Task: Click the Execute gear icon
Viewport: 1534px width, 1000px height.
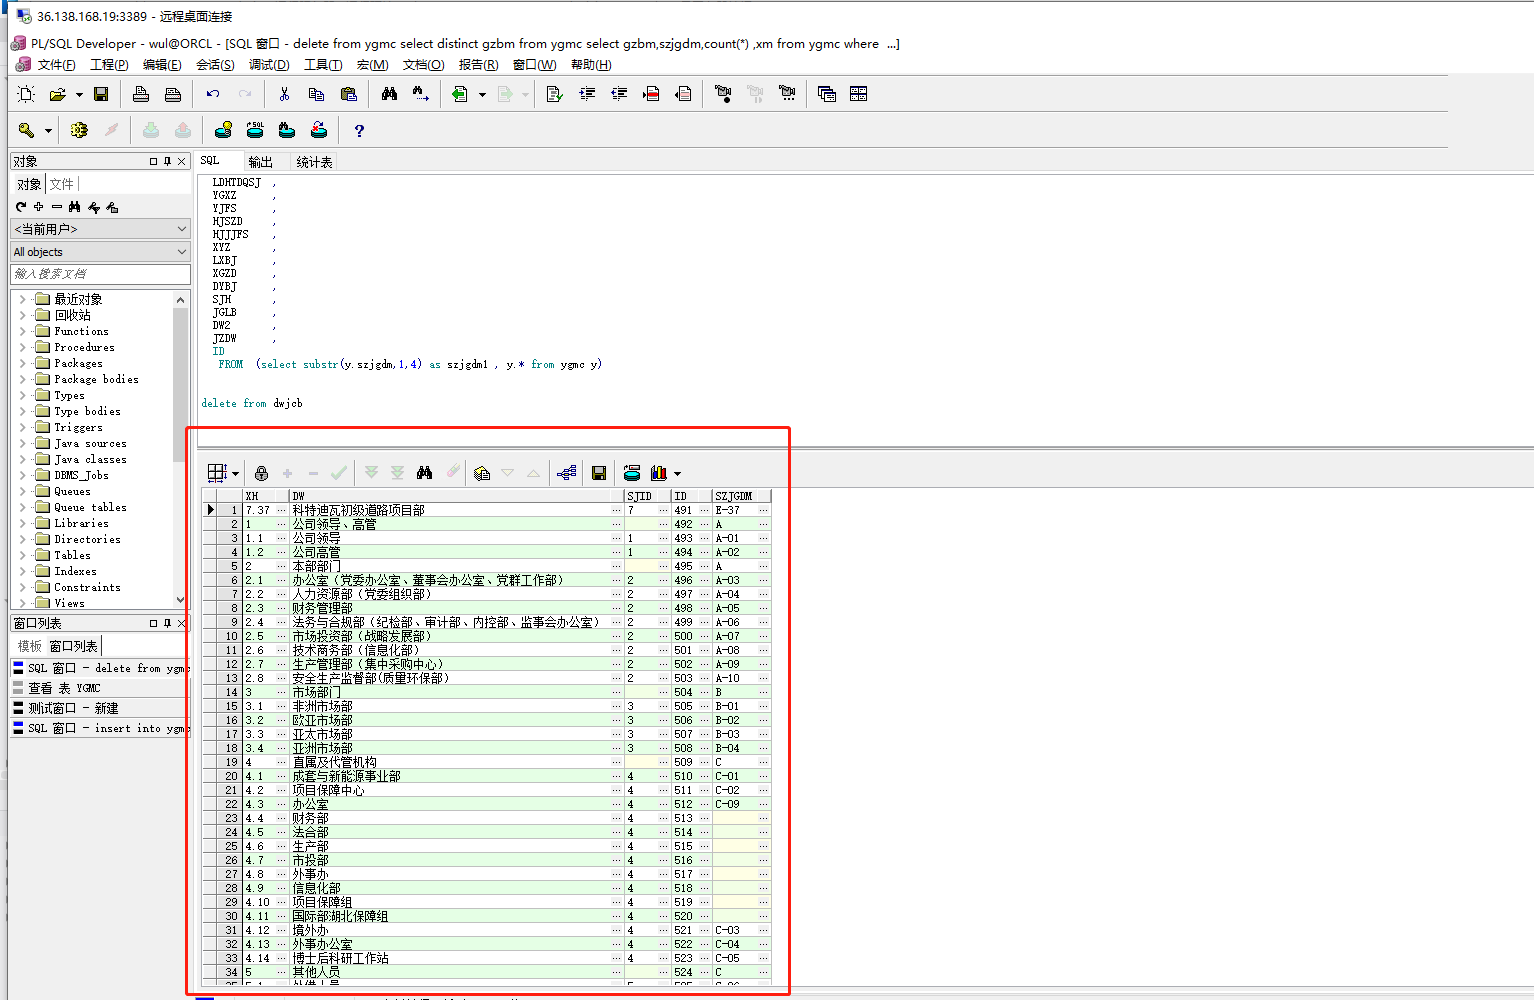Action: pyautogui.click(x=79, y=130)
